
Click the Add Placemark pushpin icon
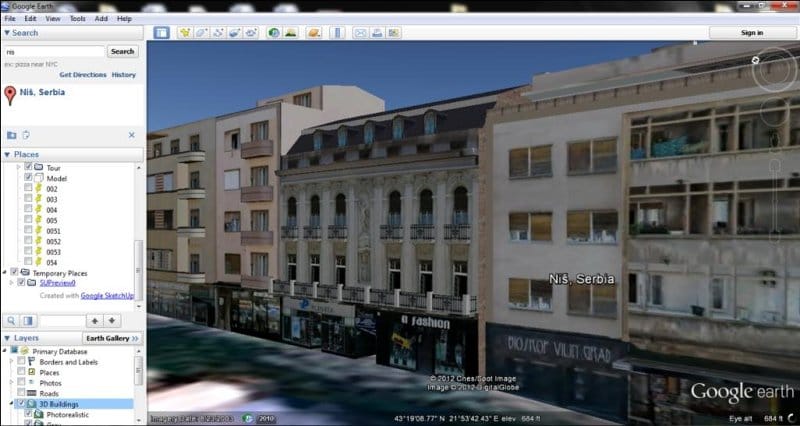pyautogui.click(x=184, y=33)
